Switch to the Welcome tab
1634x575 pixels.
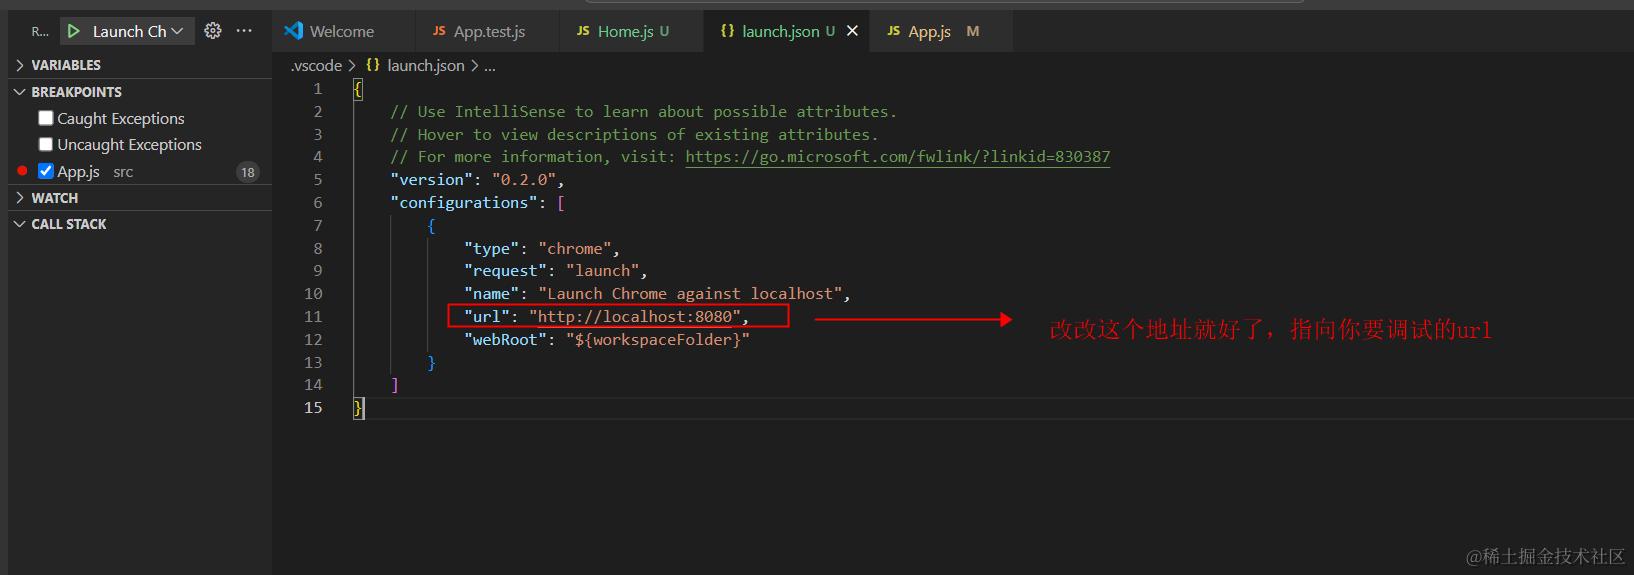[343, 31]
